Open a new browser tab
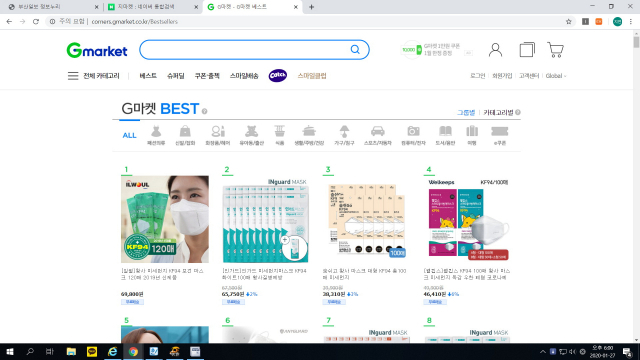 [x=311, y=7]
